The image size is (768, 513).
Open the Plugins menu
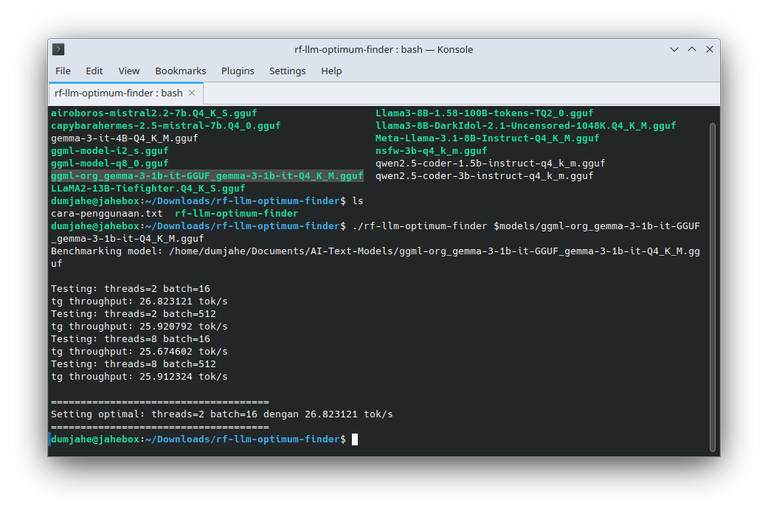(x=237, y=71)
